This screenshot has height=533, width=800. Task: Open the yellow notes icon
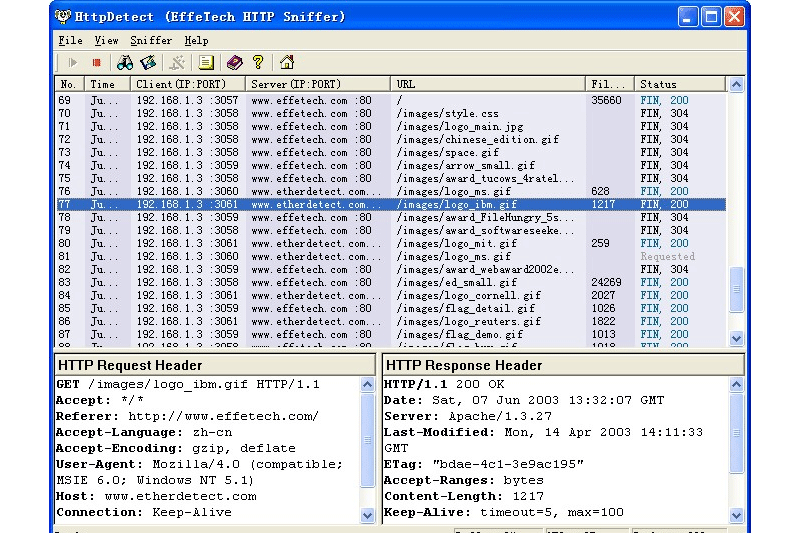pos(206,63)
